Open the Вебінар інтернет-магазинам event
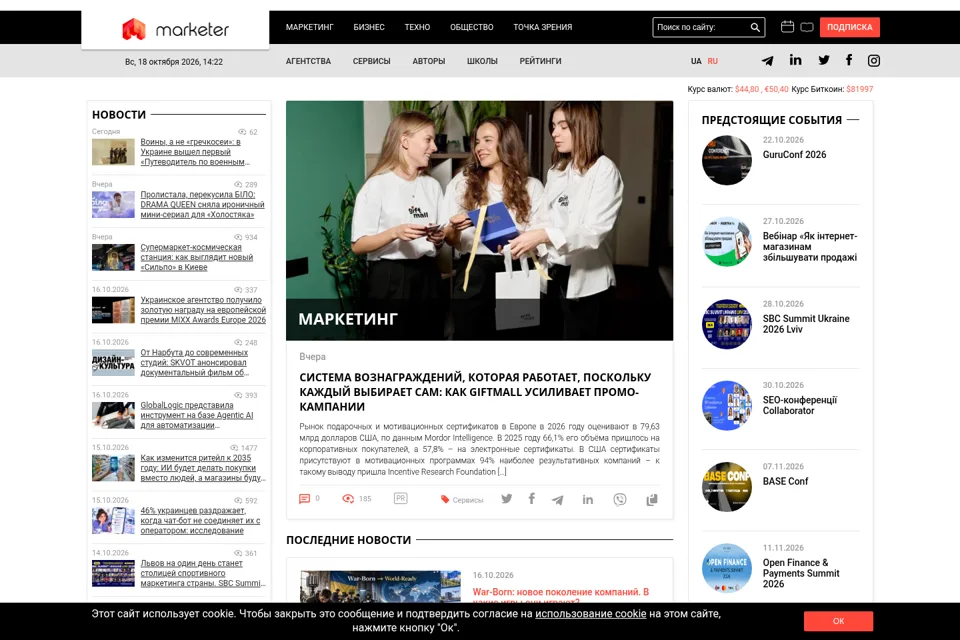This screenshot has width=960, height=640. point(809,247)
